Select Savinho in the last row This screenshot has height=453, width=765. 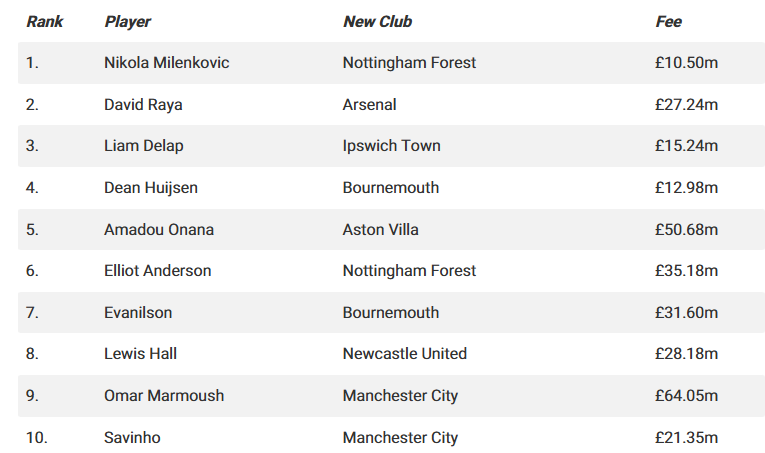132,438
